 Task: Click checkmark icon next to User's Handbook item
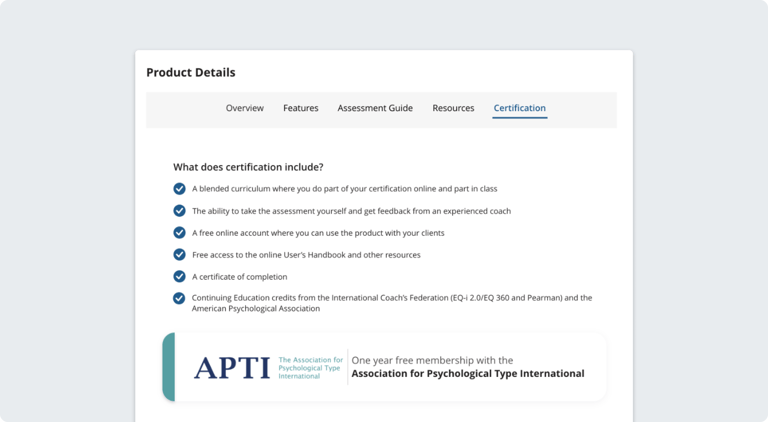click(x=179, y=255)
